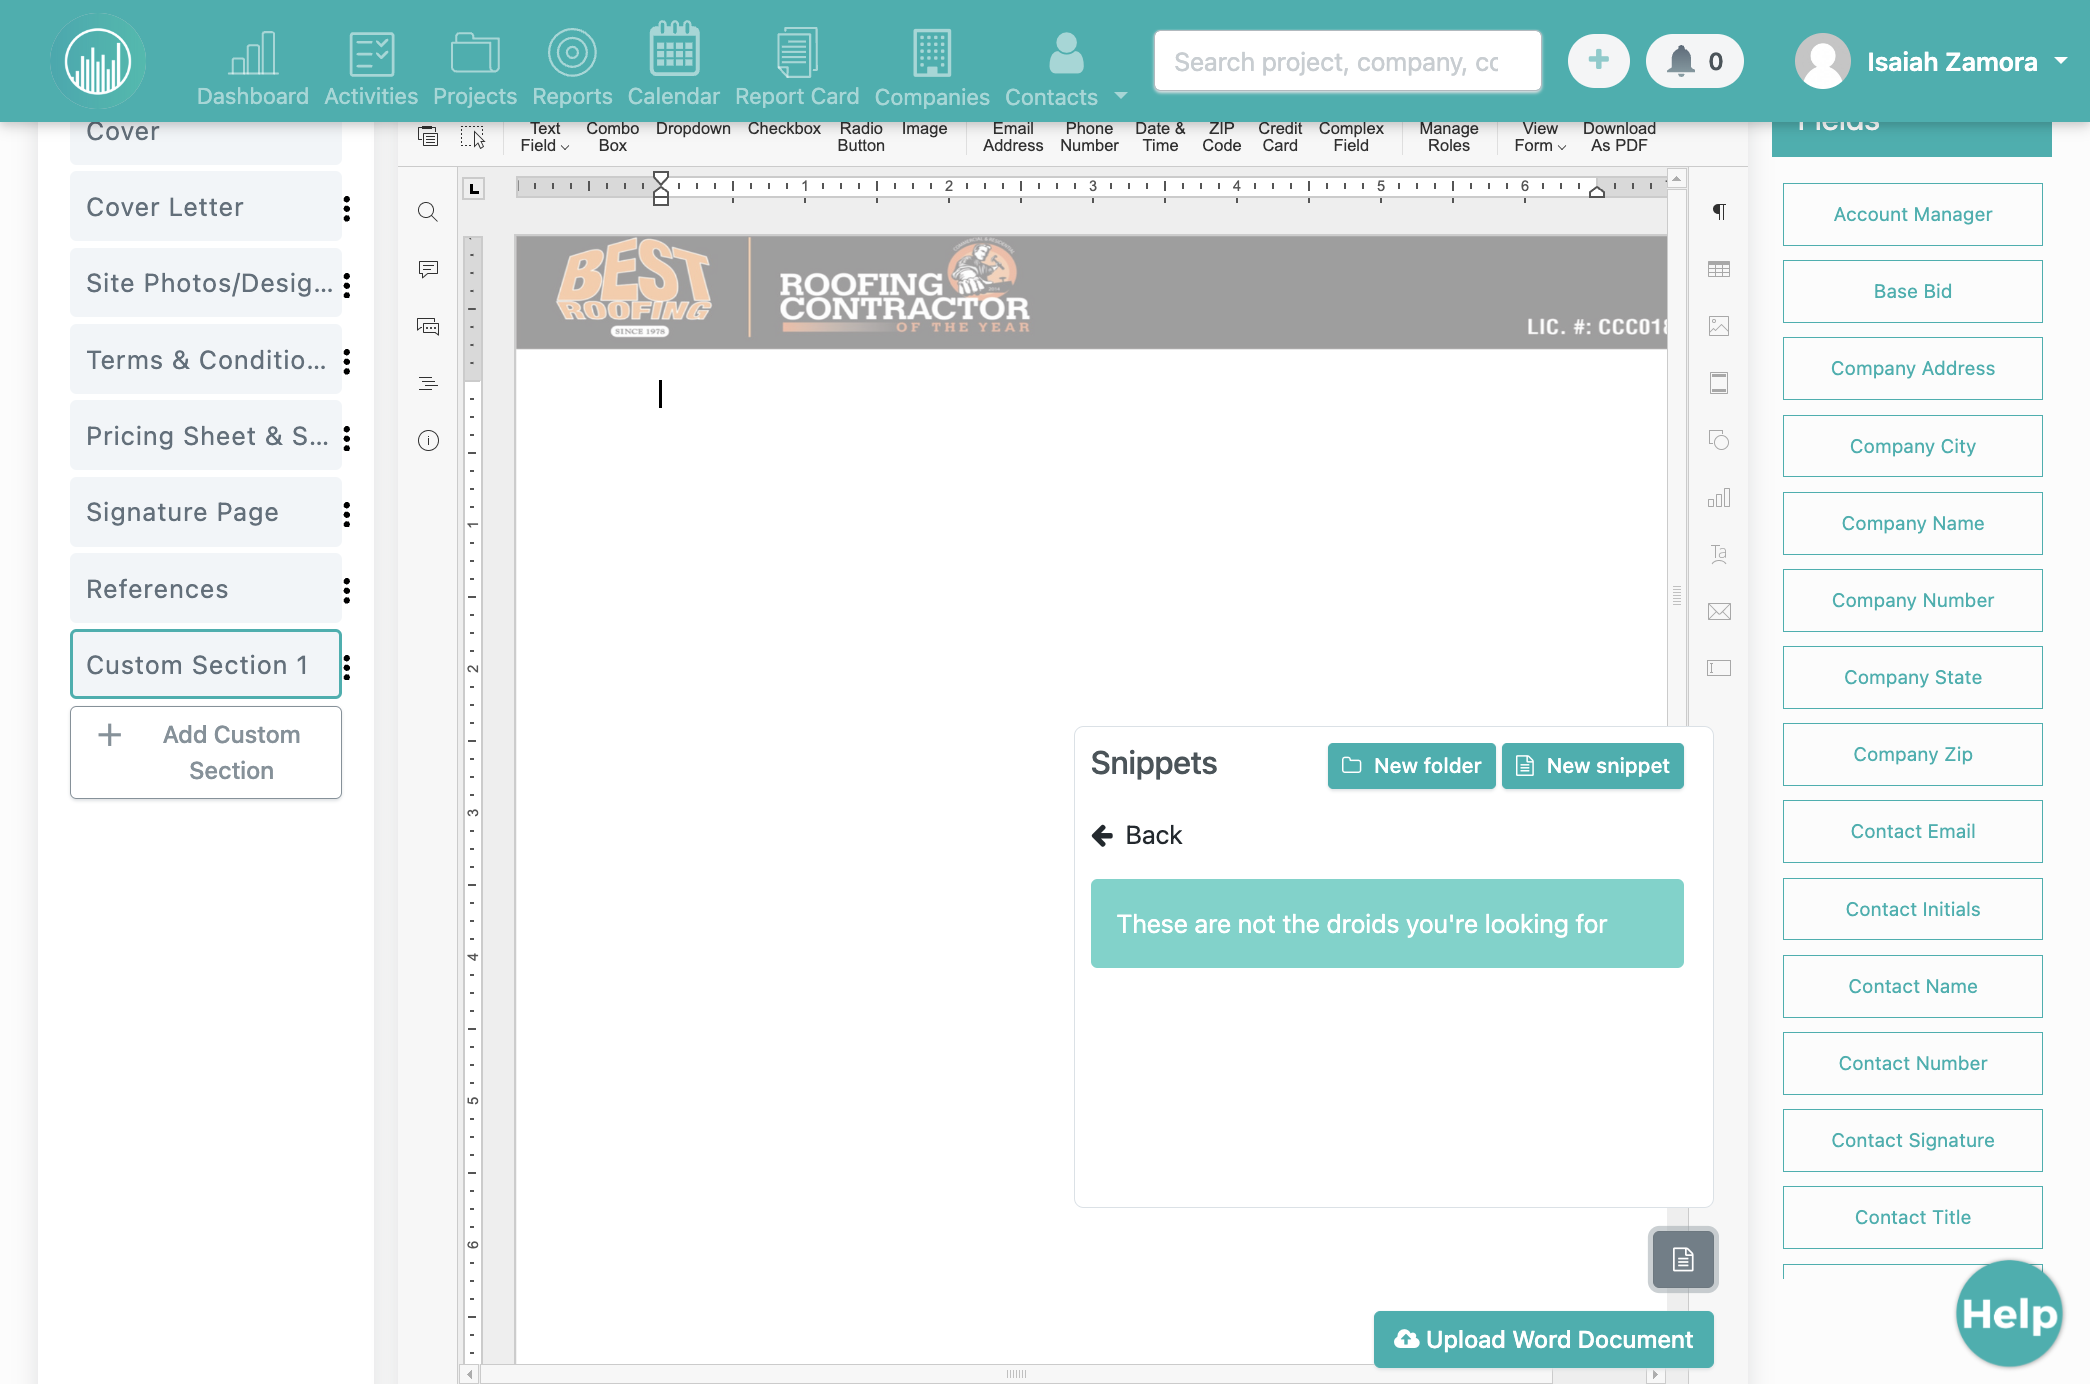
Task: Expand the View Form dropdown
Action: (1540, 137)
